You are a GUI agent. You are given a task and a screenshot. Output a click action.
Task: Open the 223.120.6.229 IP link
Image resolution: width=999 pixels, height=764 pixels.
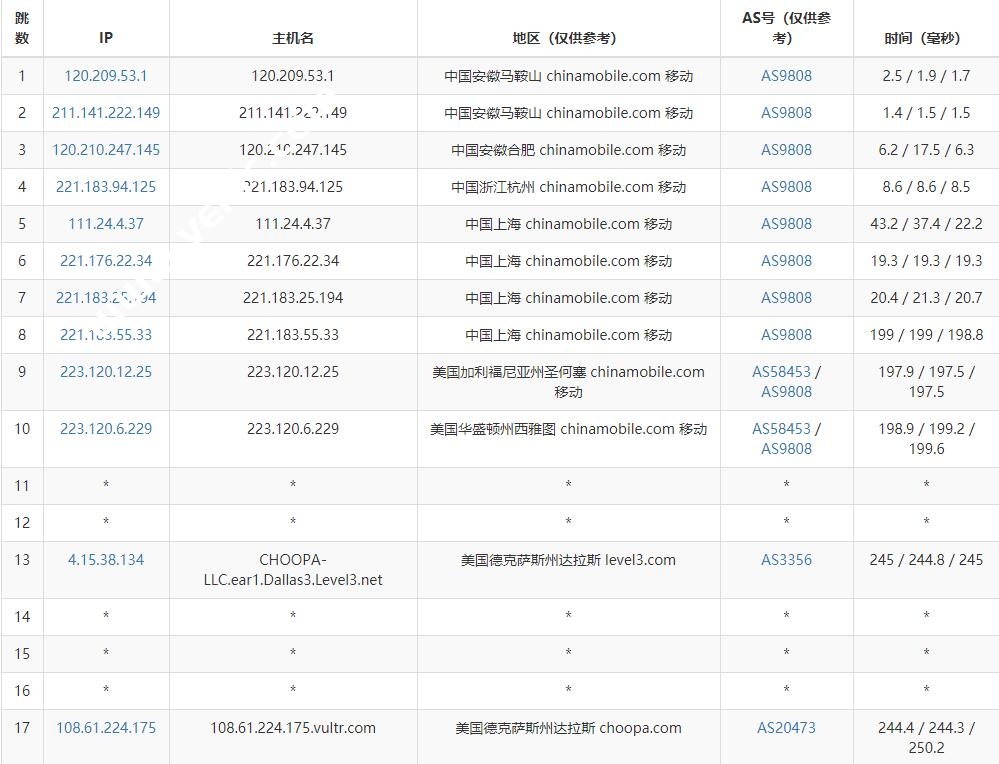[106, 429]
